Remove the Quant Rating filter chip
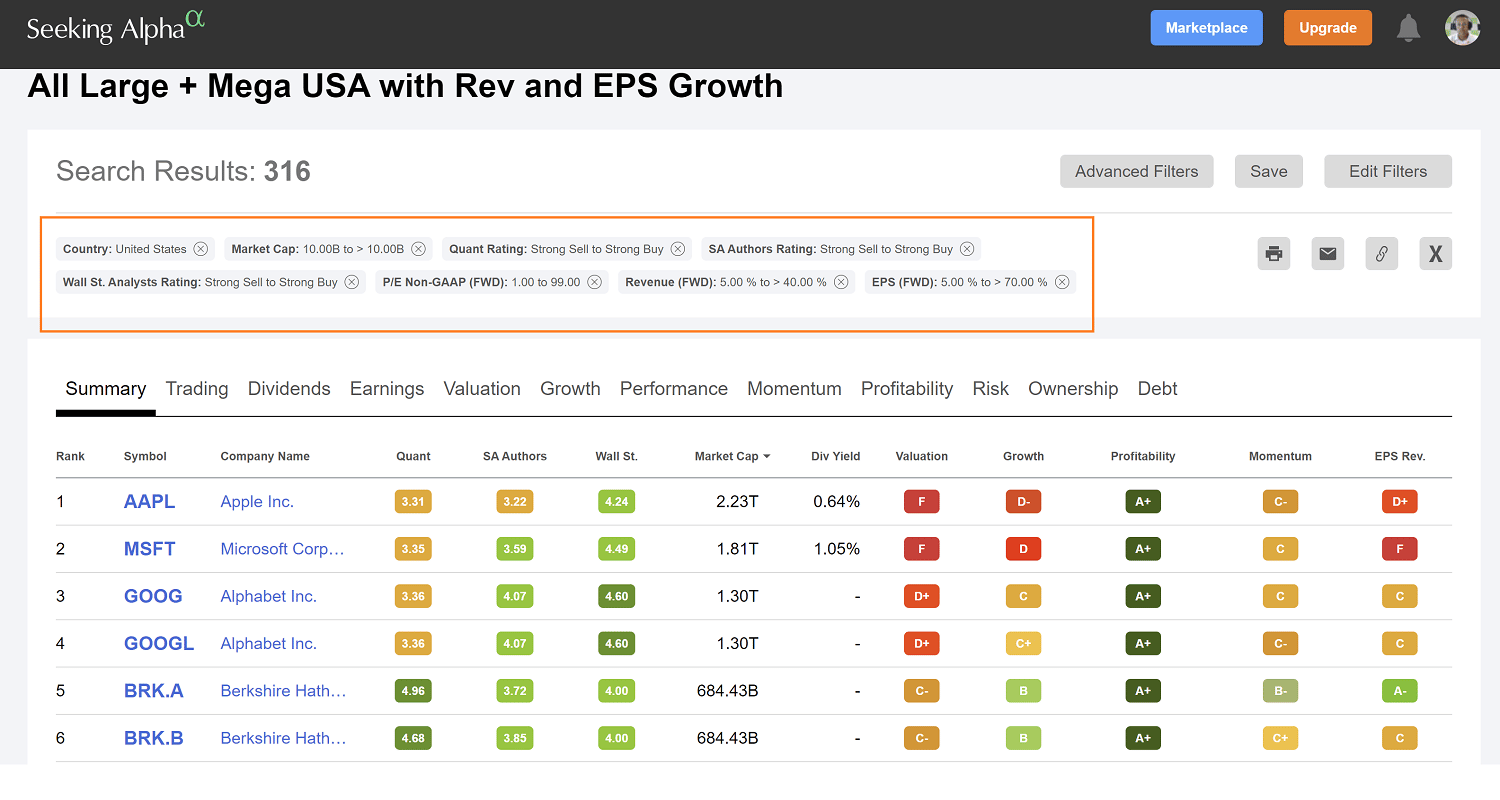1500x800 pixels. click(x=678, y=249)
